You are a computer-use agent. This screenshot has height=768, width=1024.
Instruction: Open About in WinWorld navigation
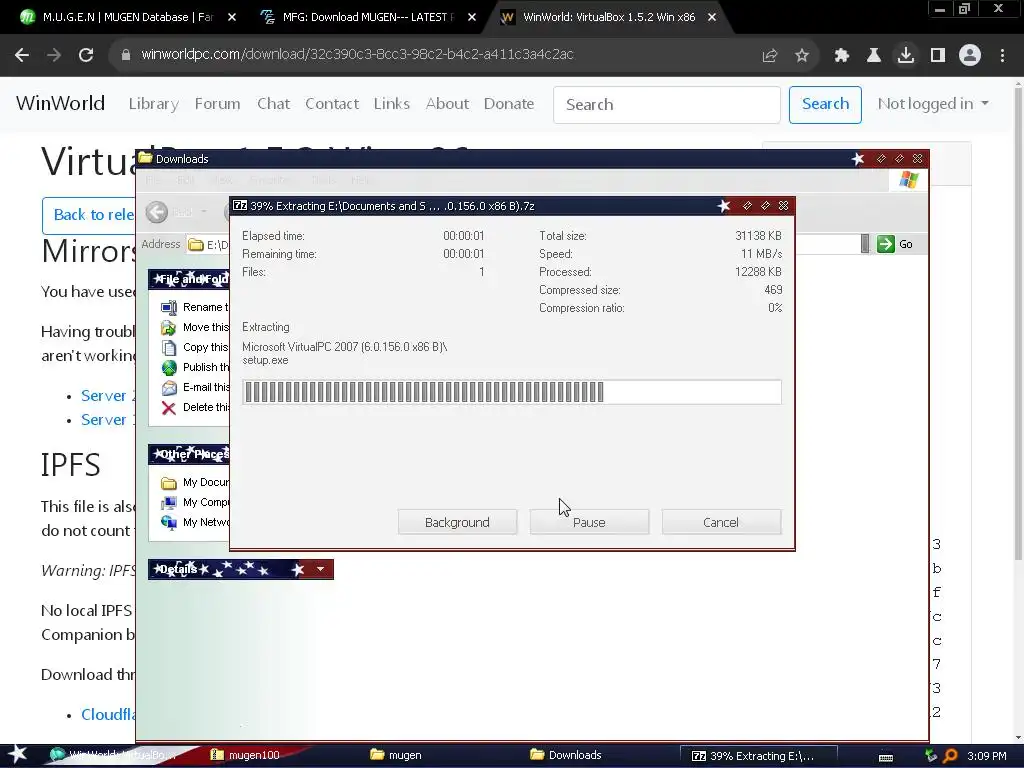click(x=447, y=104)
